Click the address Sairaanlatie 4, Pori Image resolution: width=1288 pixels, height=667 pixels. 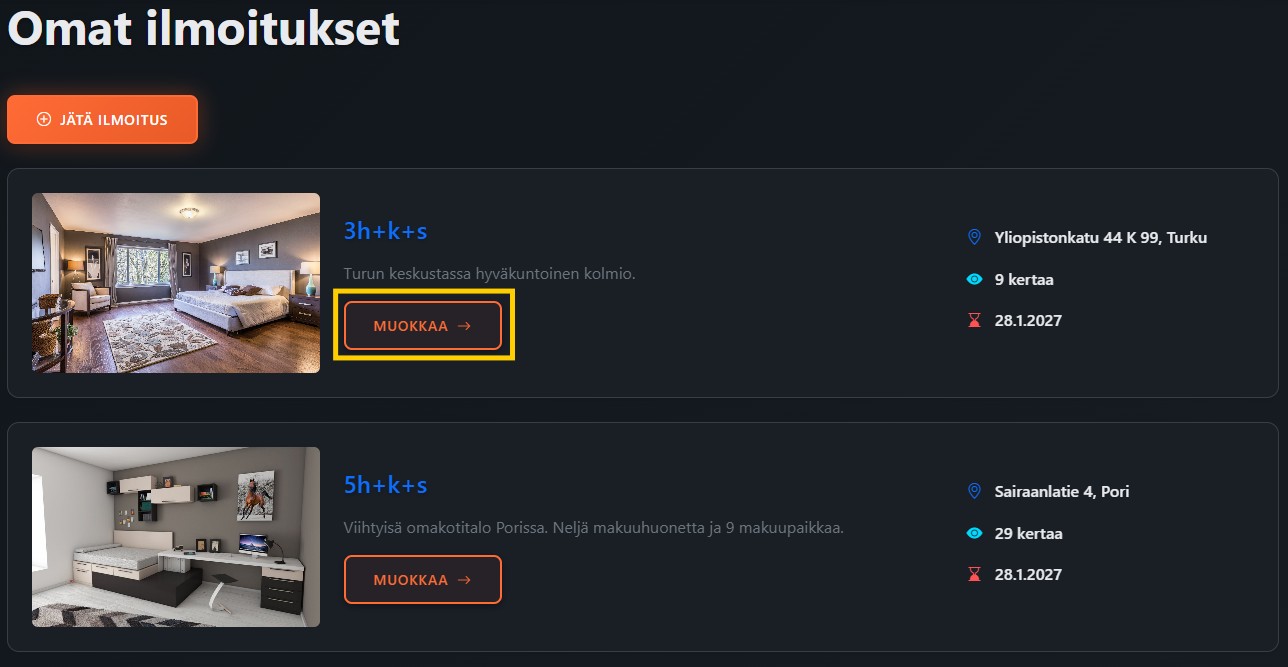(1061, 492)
